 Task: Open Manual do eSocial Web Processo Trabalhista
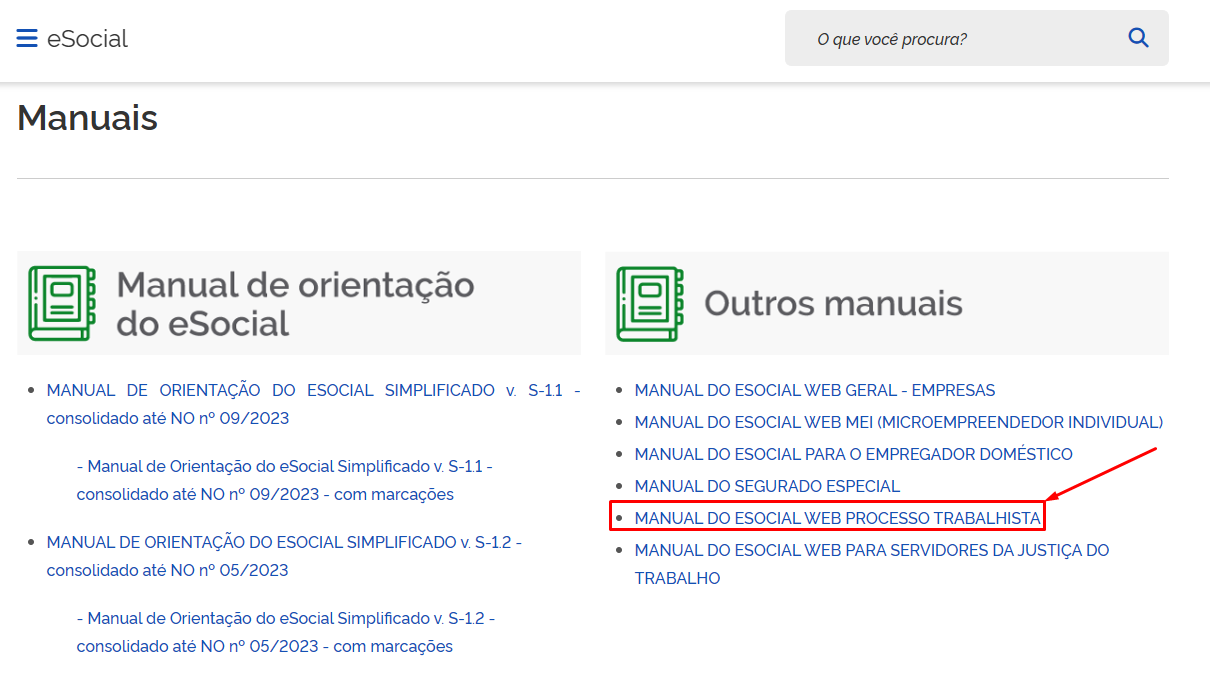(837, 518)
